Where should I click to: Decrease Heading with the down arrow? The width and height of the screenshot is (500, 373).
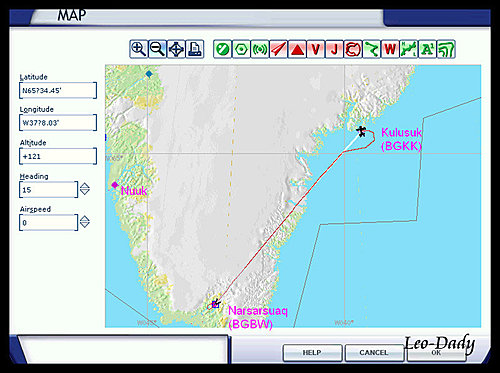point(85,192)
